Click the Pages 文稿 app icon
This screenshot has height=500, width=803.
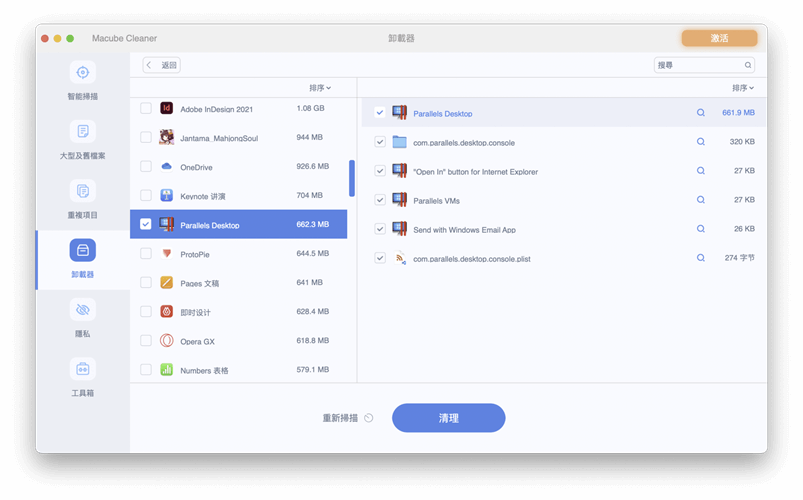(x=166, y=282)
